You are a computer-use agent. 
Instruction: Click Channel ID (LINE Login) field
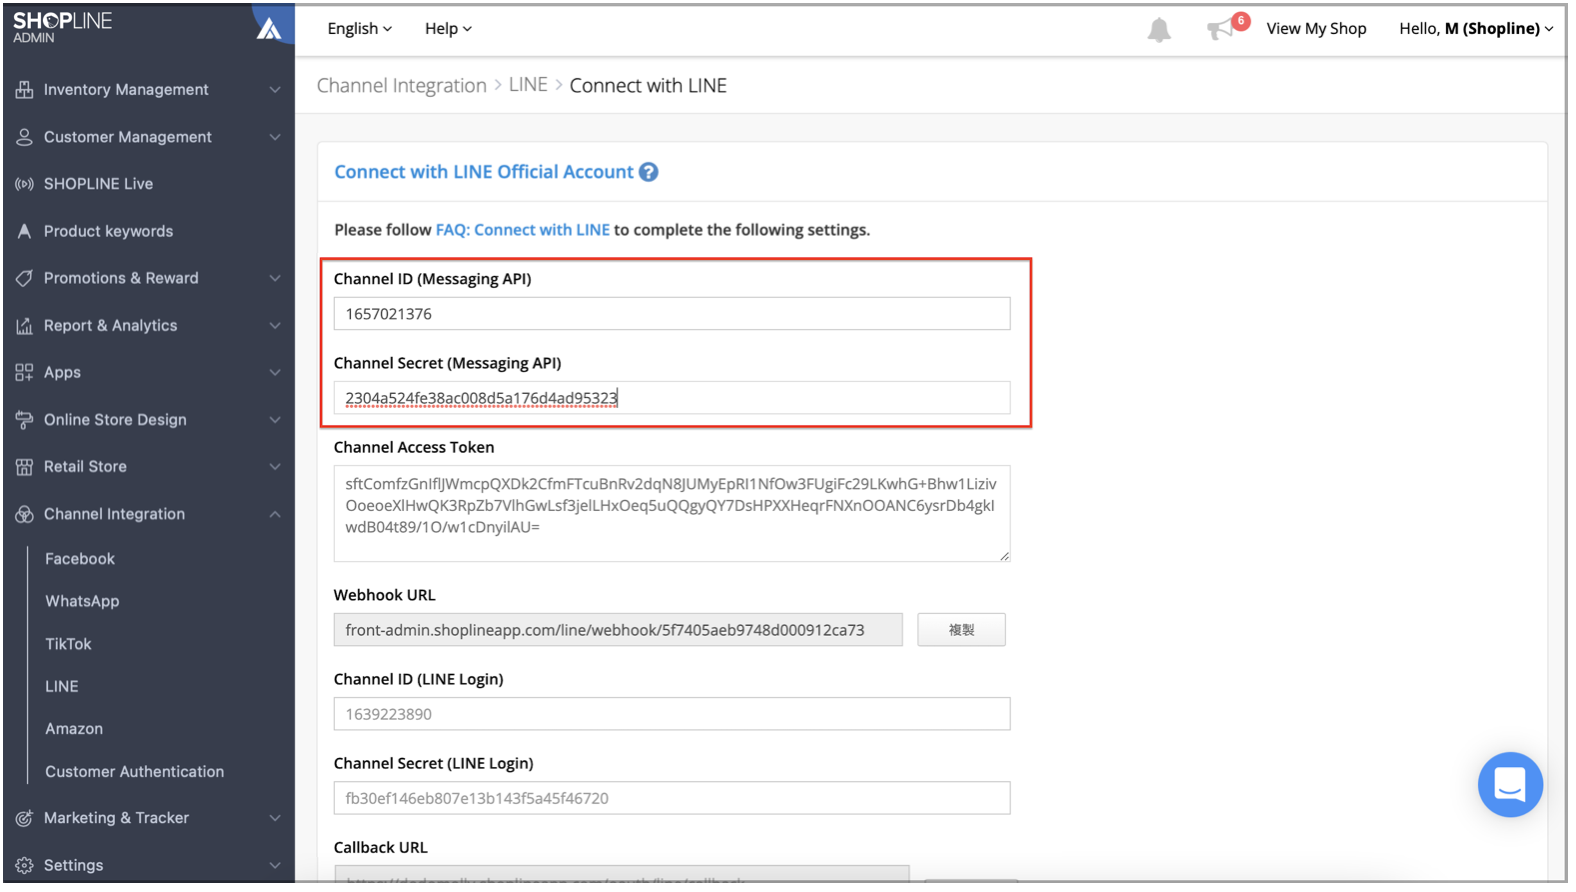(672, 714)
